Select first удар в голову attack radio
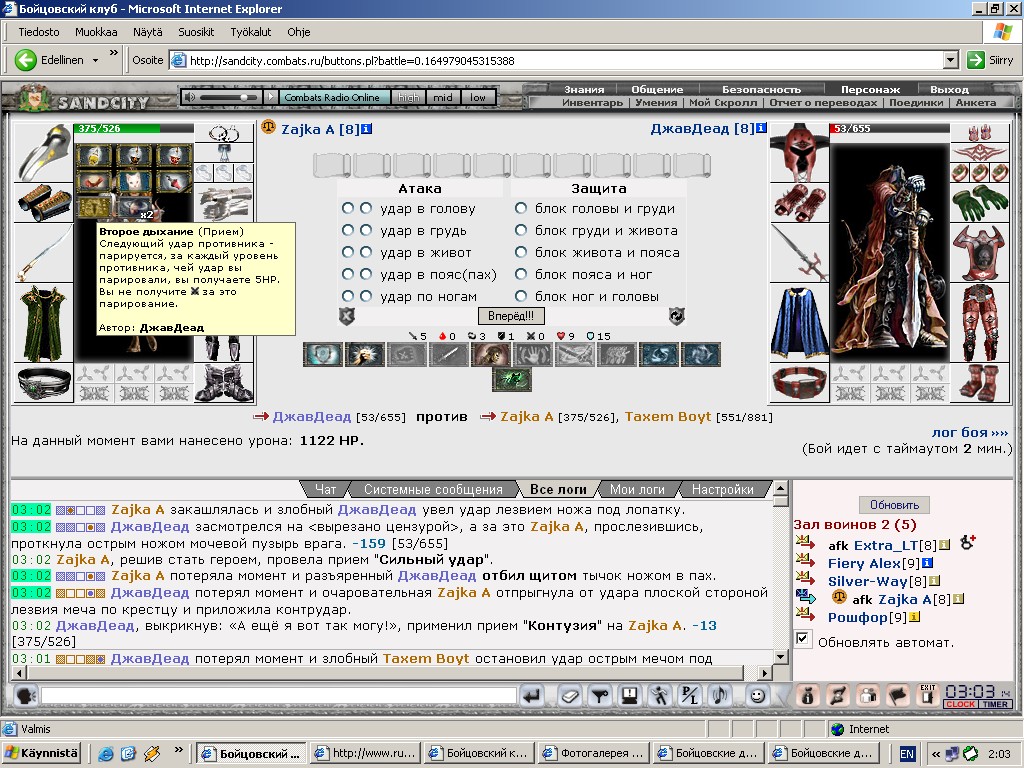This screenshot has height=768, width=1024. (x=348, y=208)
